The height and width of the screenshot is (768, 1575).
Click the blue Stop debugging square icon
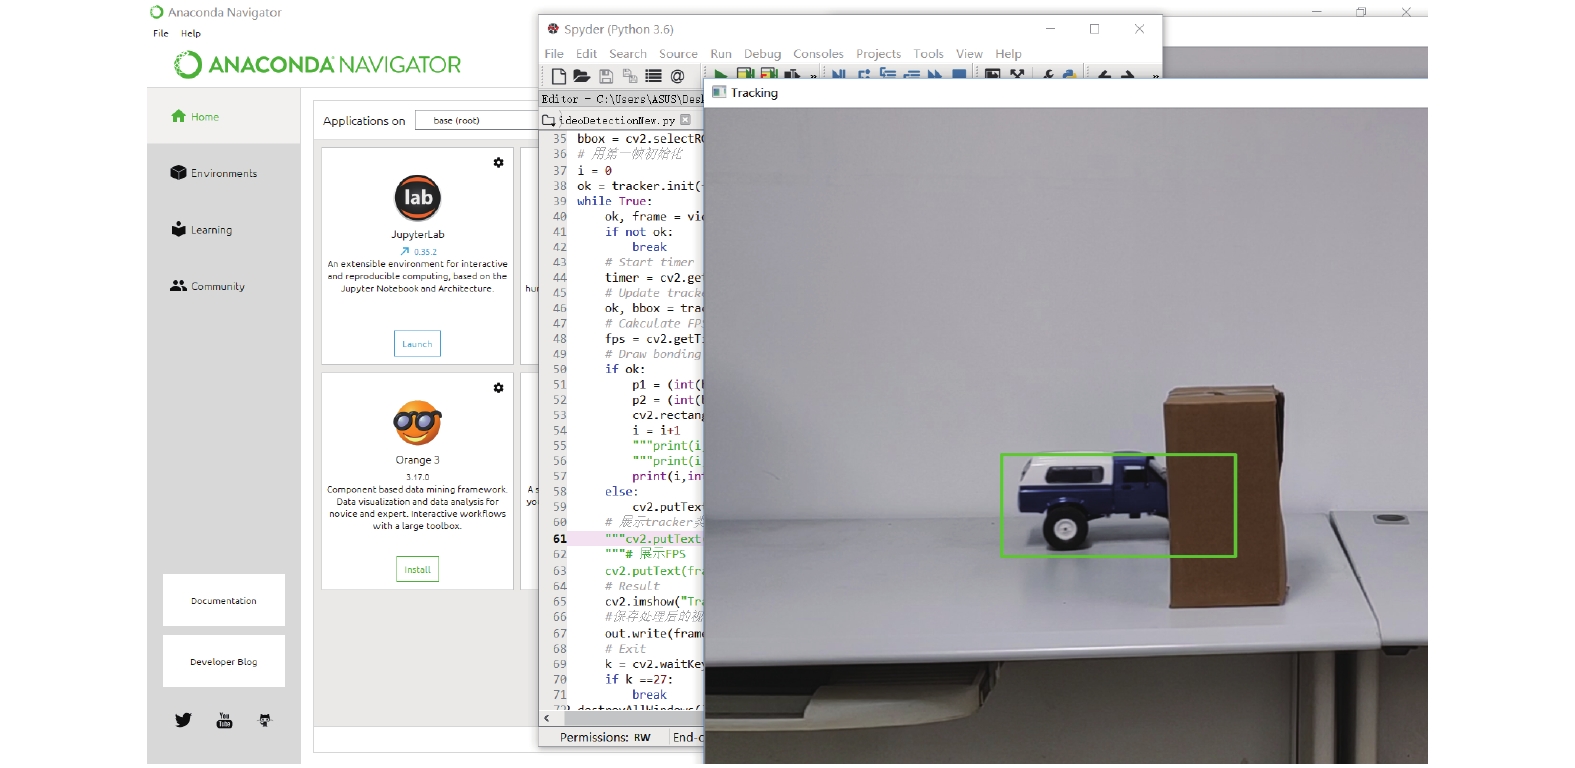(x=959, y=76)
